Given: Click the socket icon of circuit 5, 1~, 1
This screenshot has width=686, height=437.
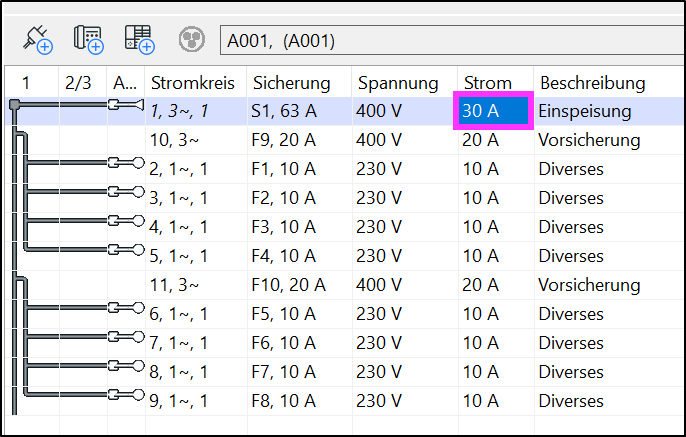Looking at the screenshot, I should pos(126,250).
